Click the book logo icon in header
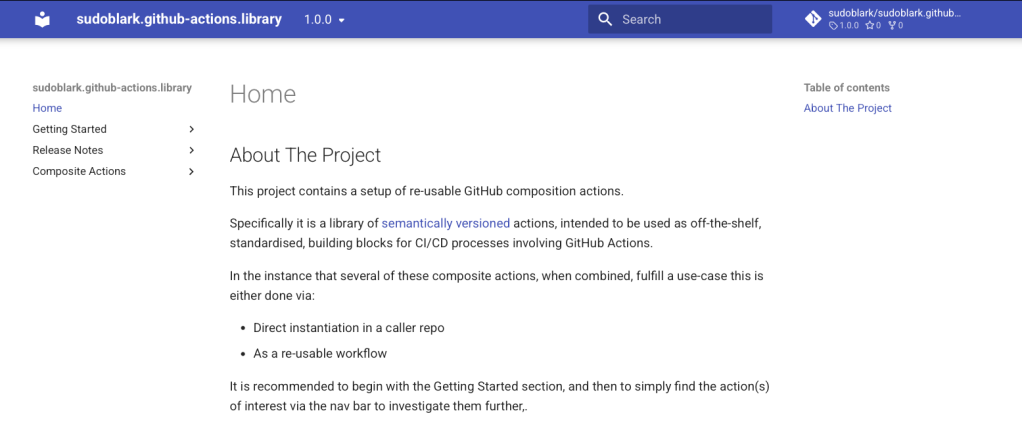 (x=42, y=20)
